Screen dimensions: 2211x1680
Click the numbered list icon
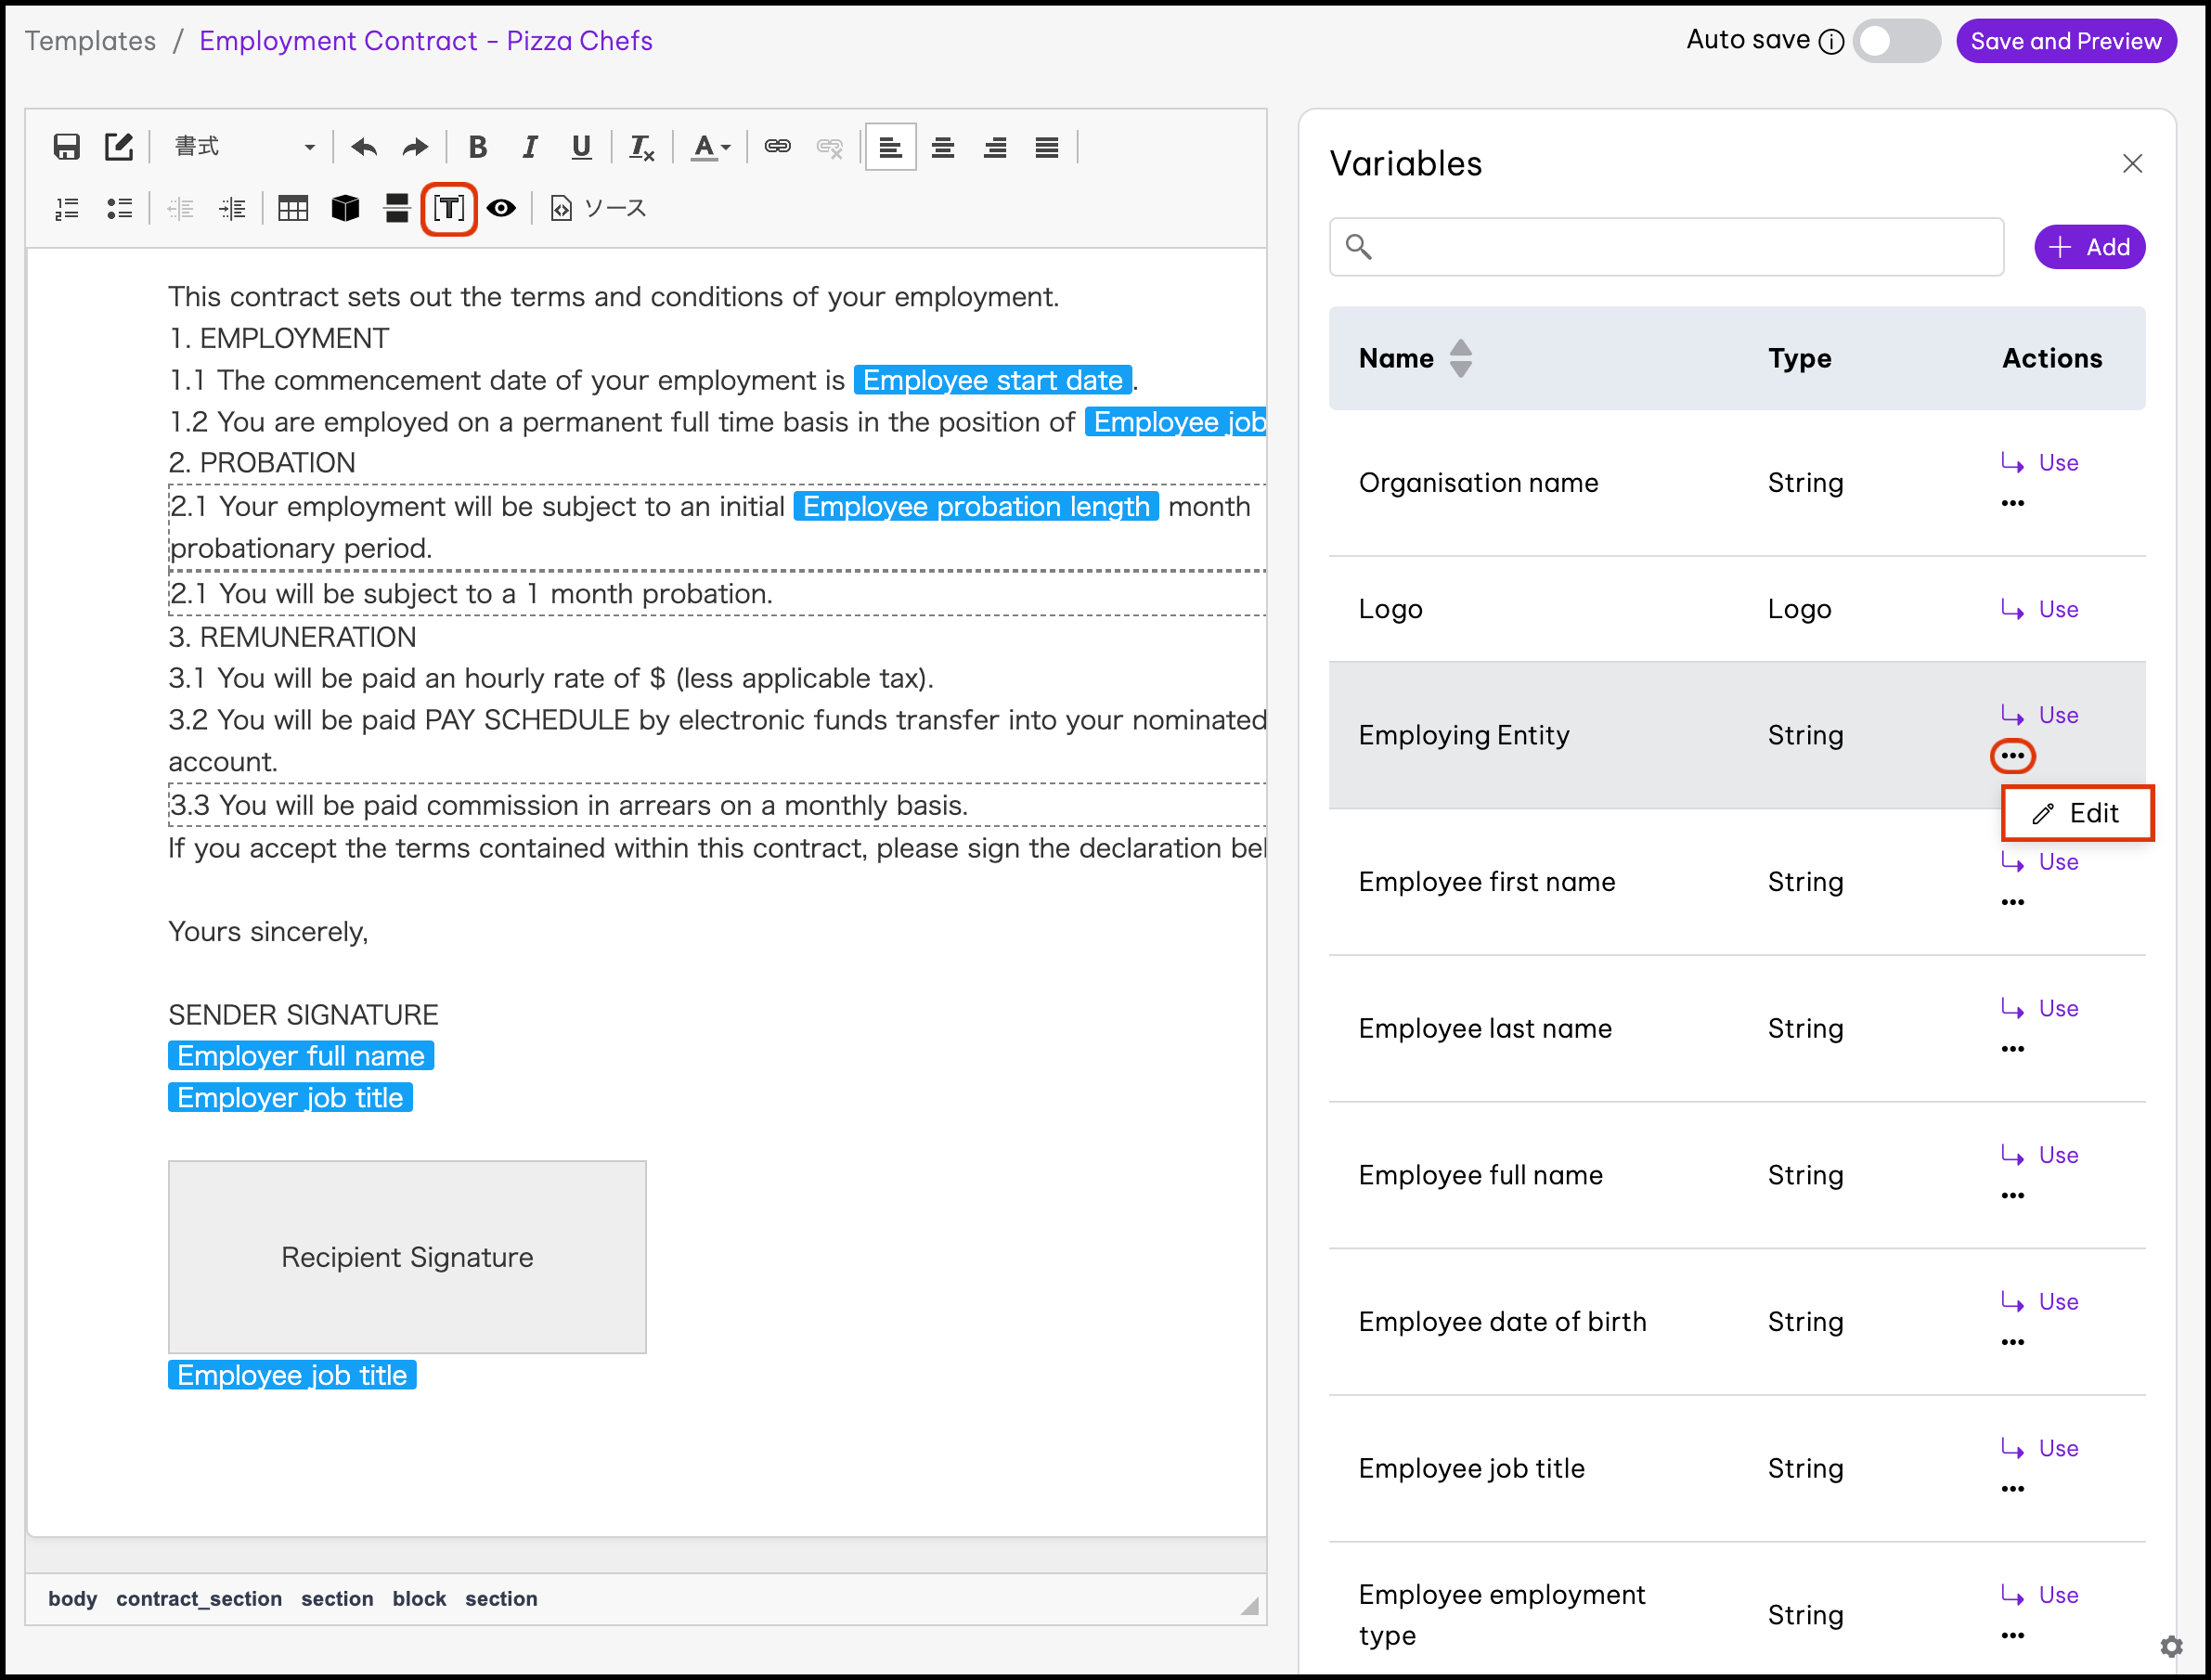pos(67,208)
